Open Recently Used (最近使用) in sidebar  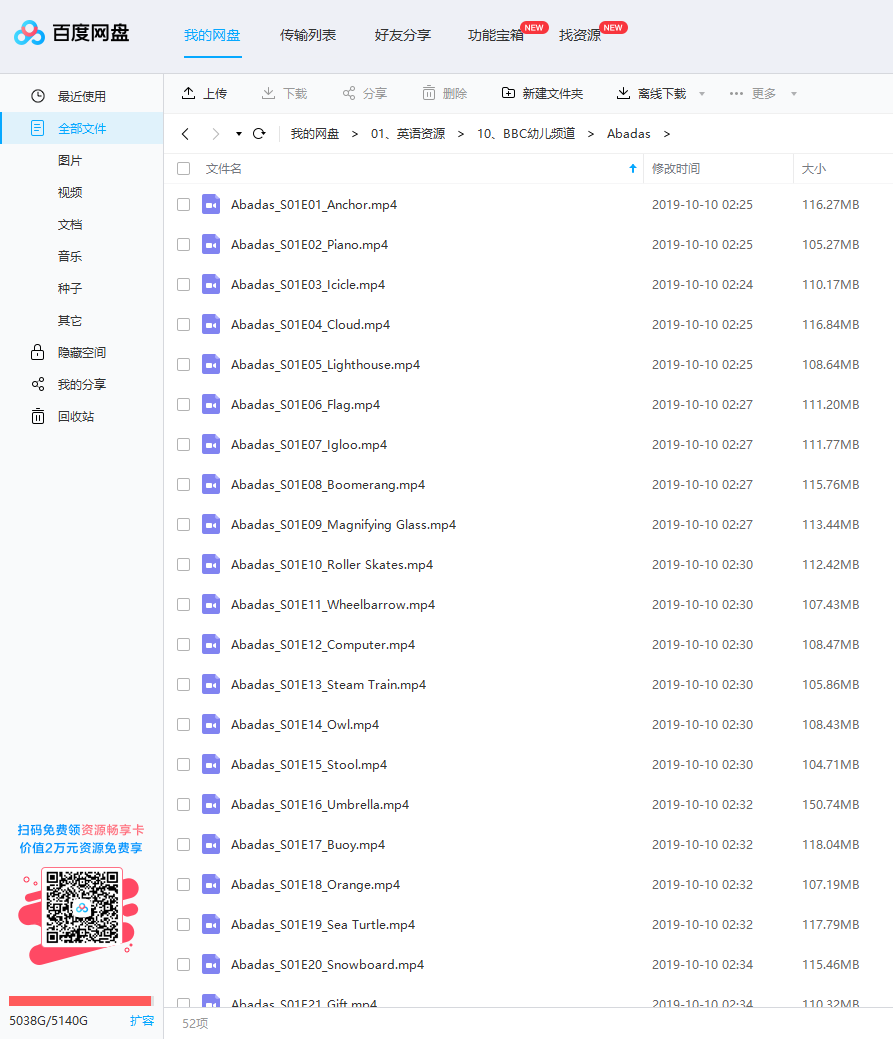click(81, 96)
